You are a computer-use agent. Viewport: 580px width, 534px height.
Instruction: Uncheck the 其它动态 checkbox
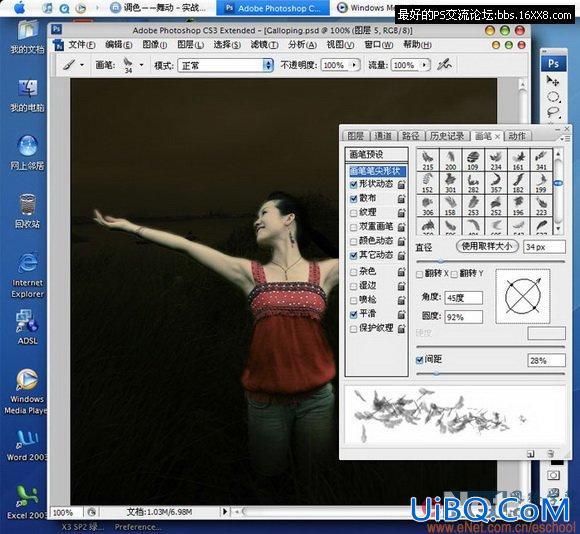(353, 256)
